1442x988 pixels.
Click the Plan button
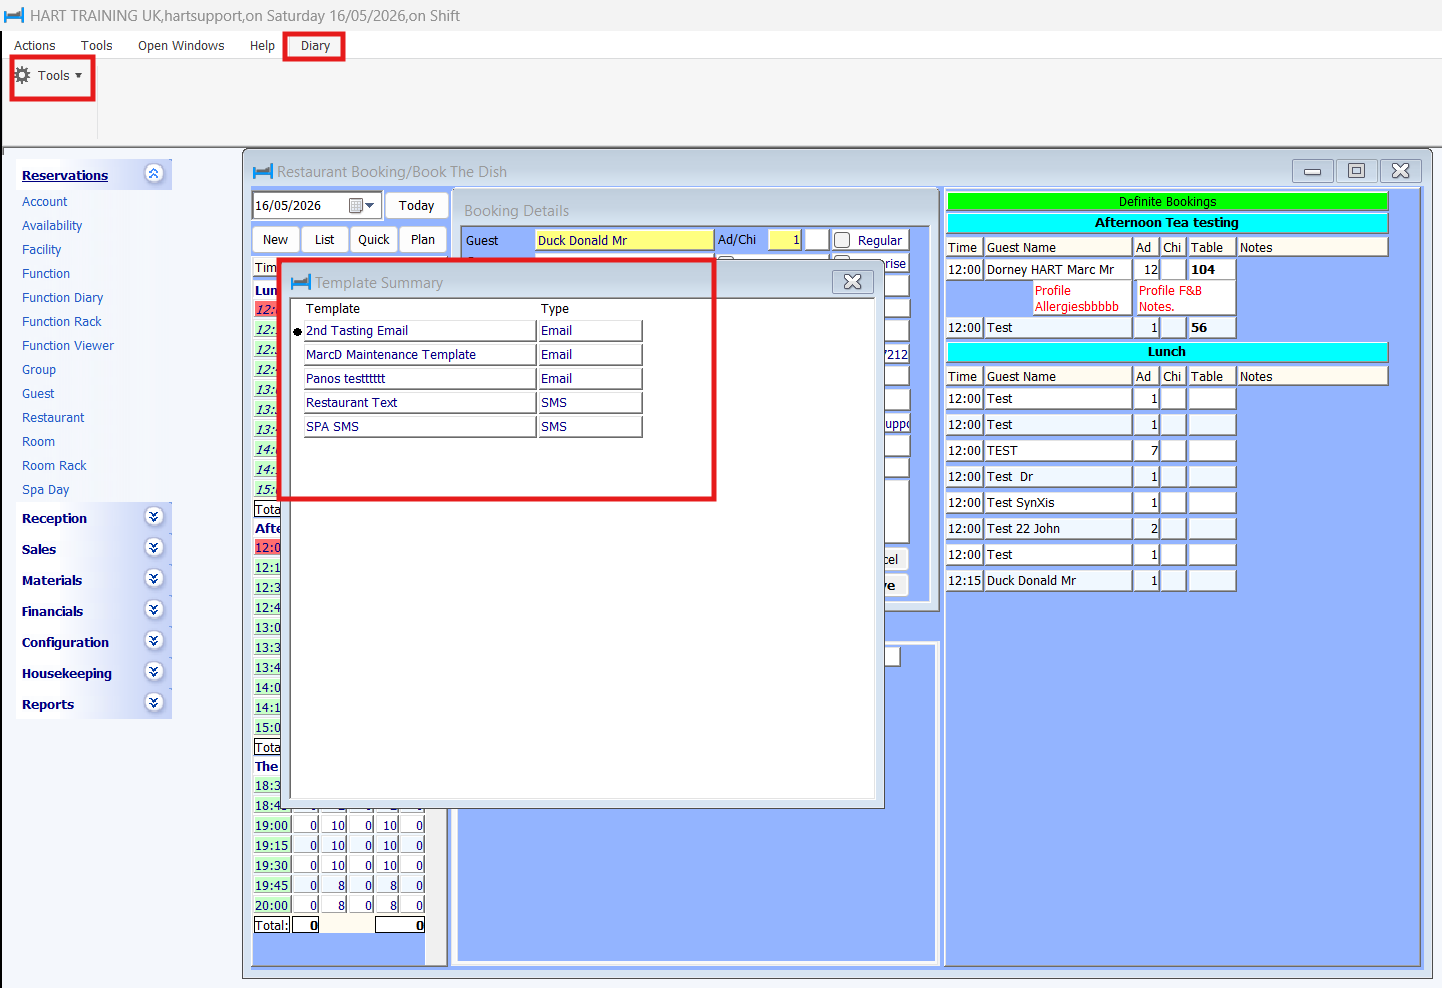point(423,240)
